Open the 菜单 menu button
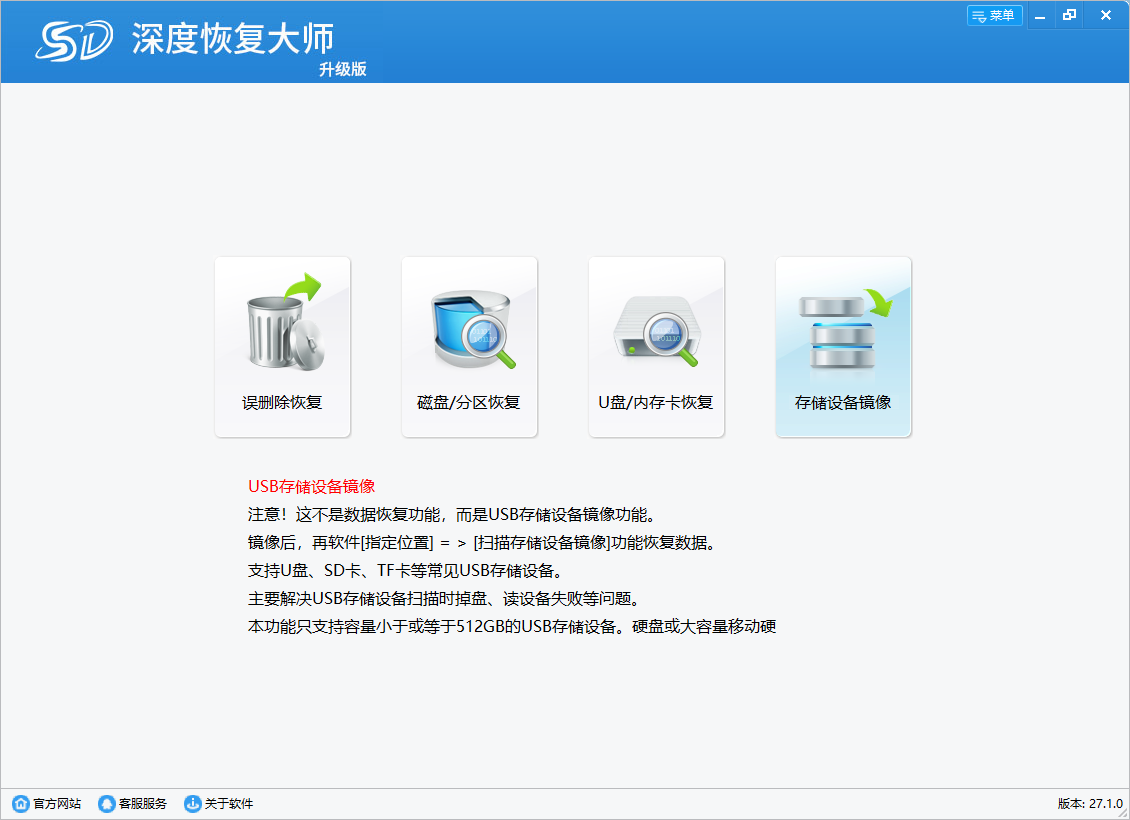Screen dimensions: 1130x820 [x=994, y=16]
